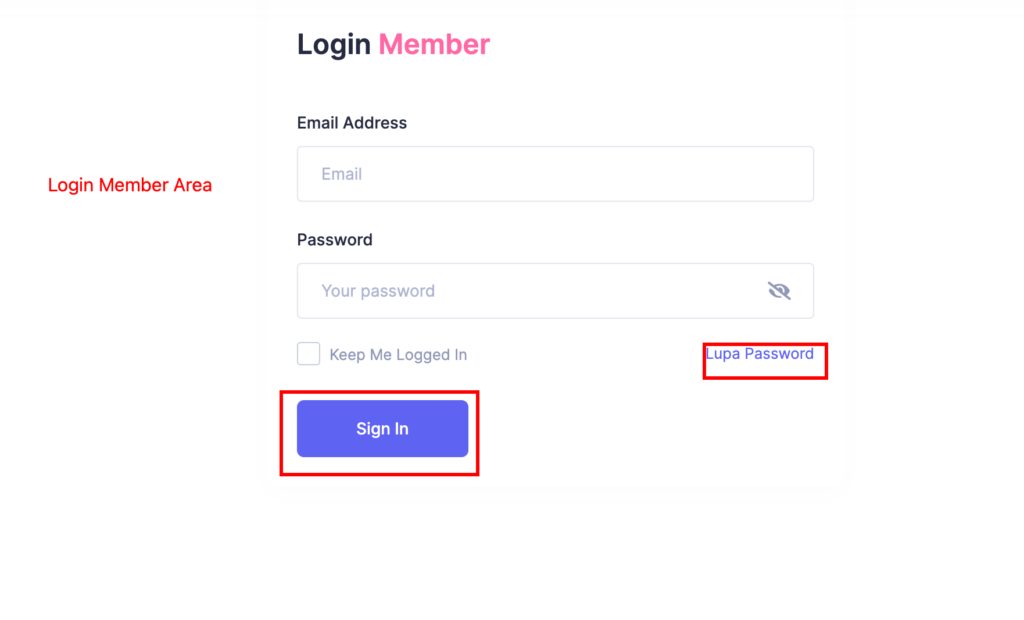Click the Email Address field label
The image size is (1024, 620).
(x=351, y=123)
